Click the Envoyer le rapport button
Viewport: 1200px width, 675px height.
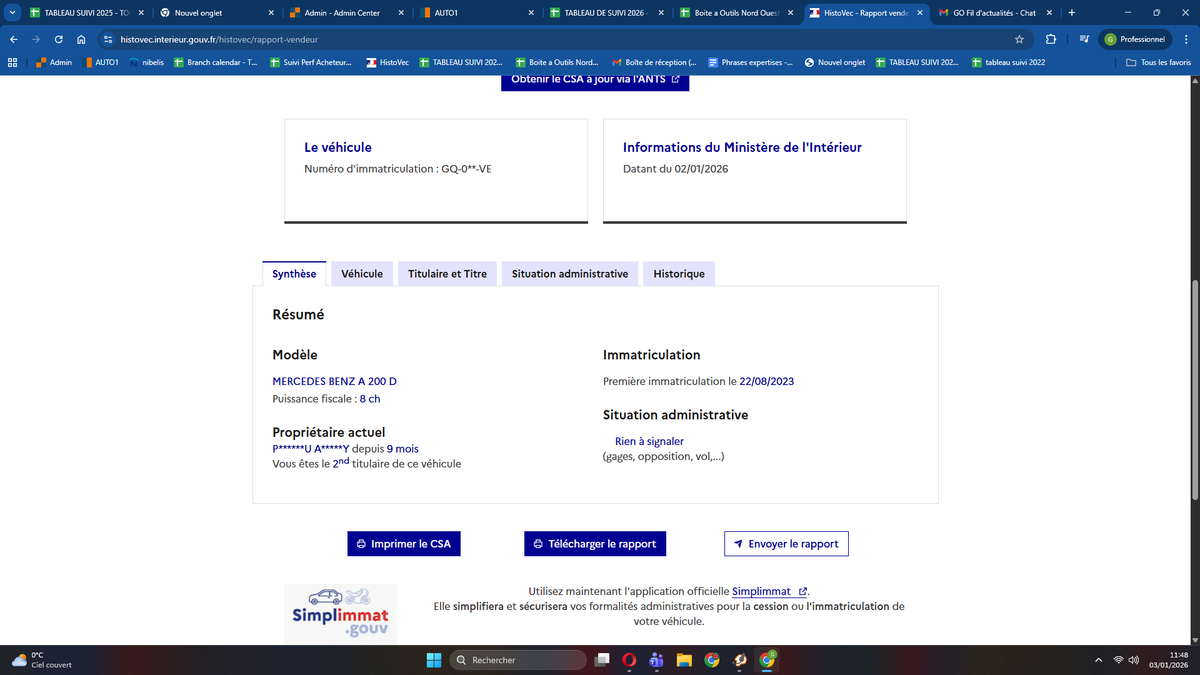pyautogui.click(x=786, y=544)
